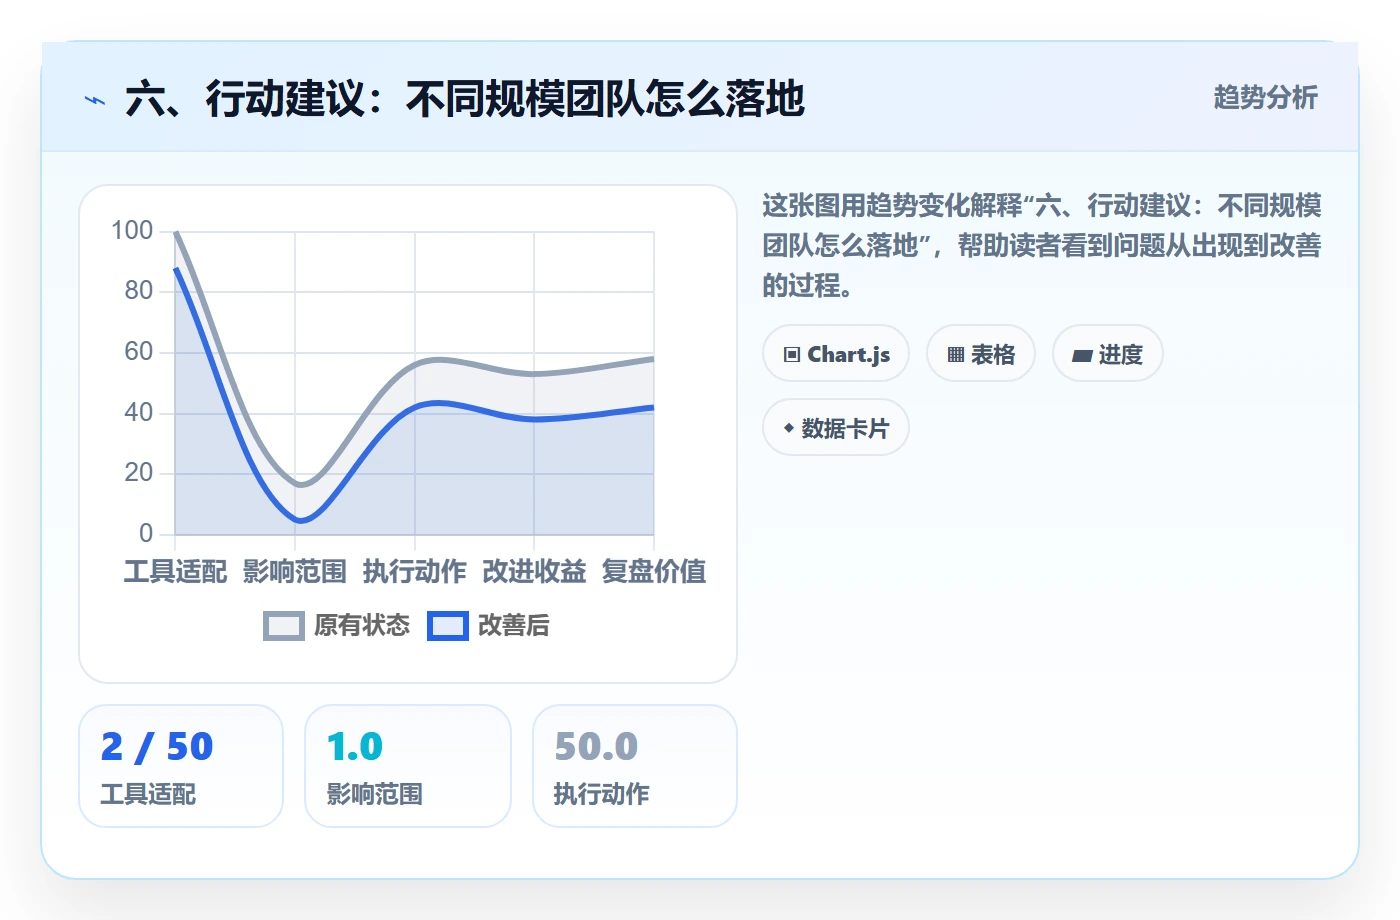Click the 100 y-axis value
The width and height of the screenshot is (1400, 920).
tap(132, 230)
